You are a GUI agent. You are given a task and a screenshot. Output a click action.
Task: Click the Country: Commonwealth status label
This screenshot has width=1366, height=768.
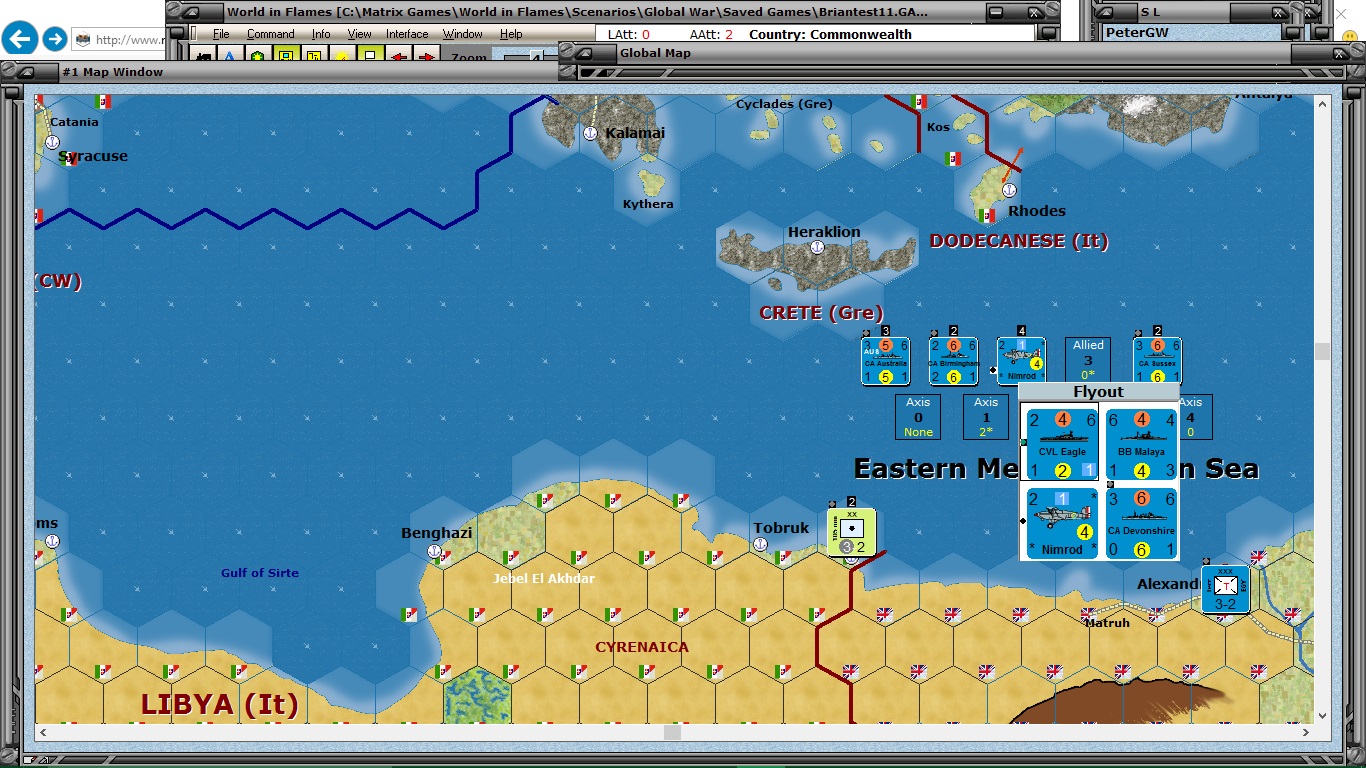[830, 34]
